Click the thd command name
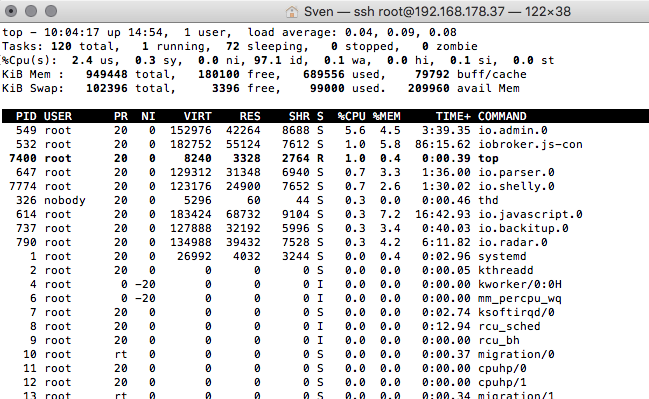 pyautogui.click(x=488, y=201)
